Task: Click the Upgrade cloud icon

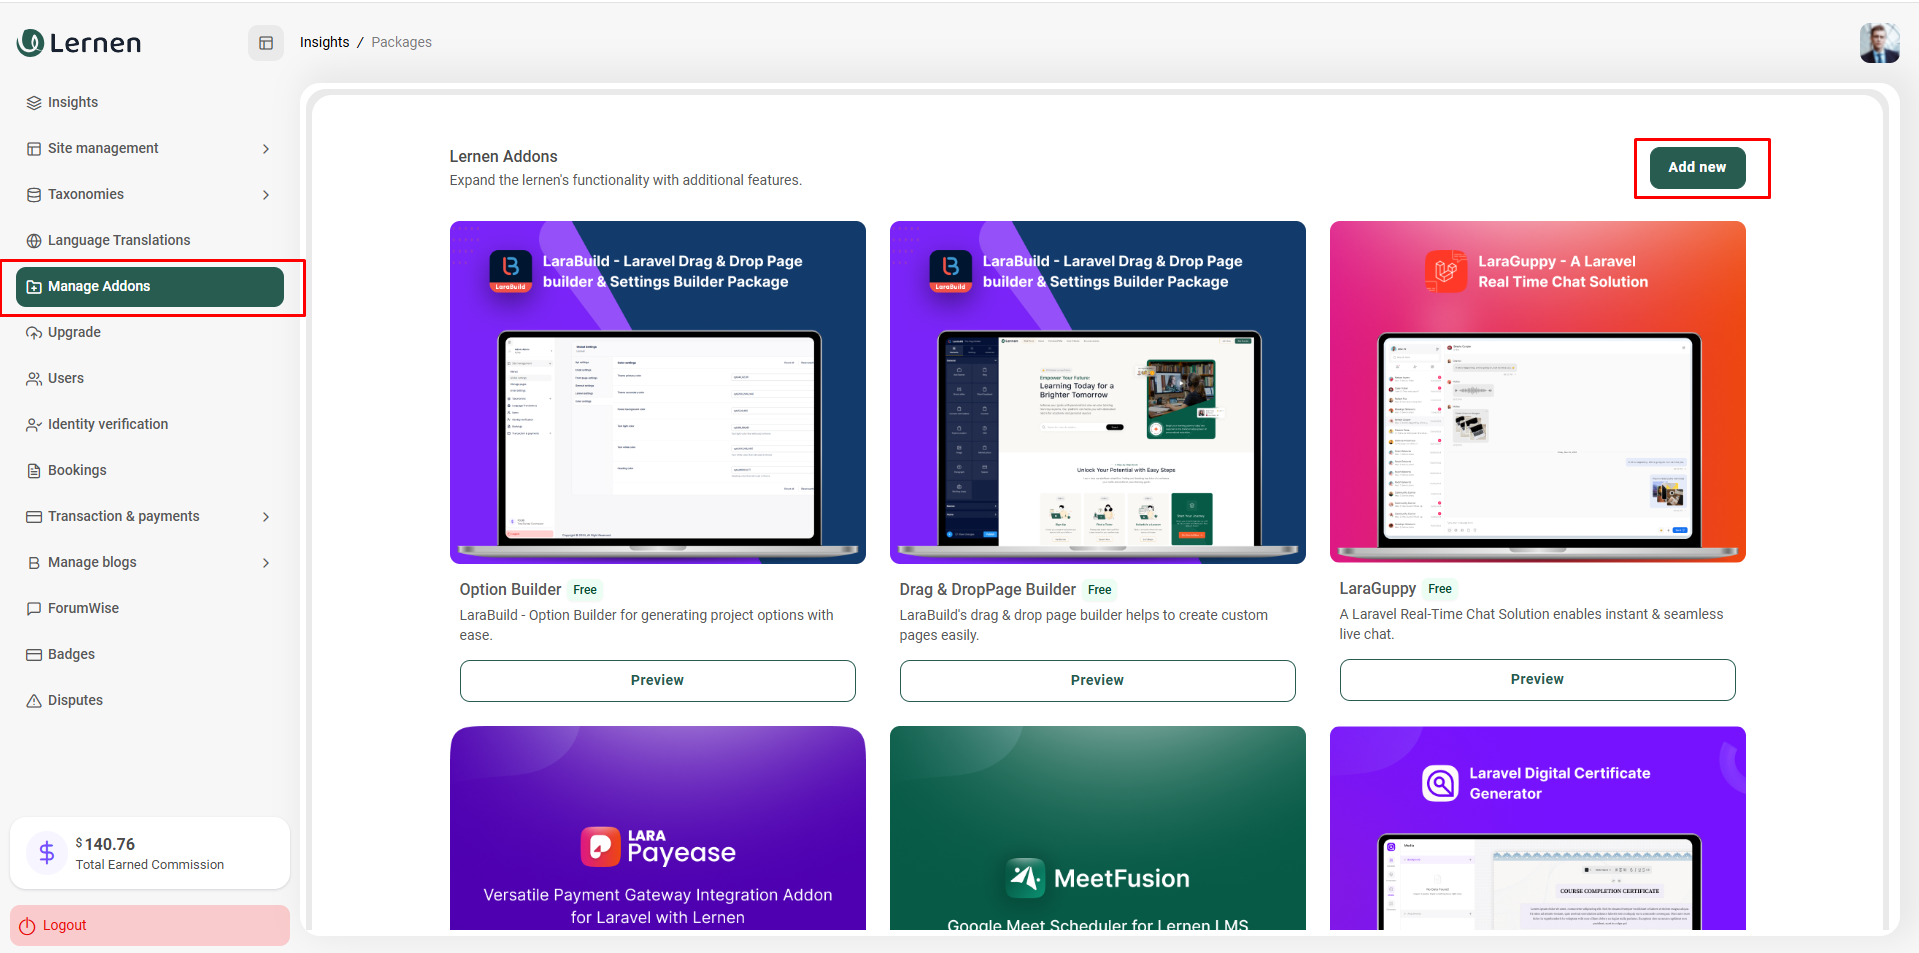Action: pyautogui.click(x=34, y=333)
